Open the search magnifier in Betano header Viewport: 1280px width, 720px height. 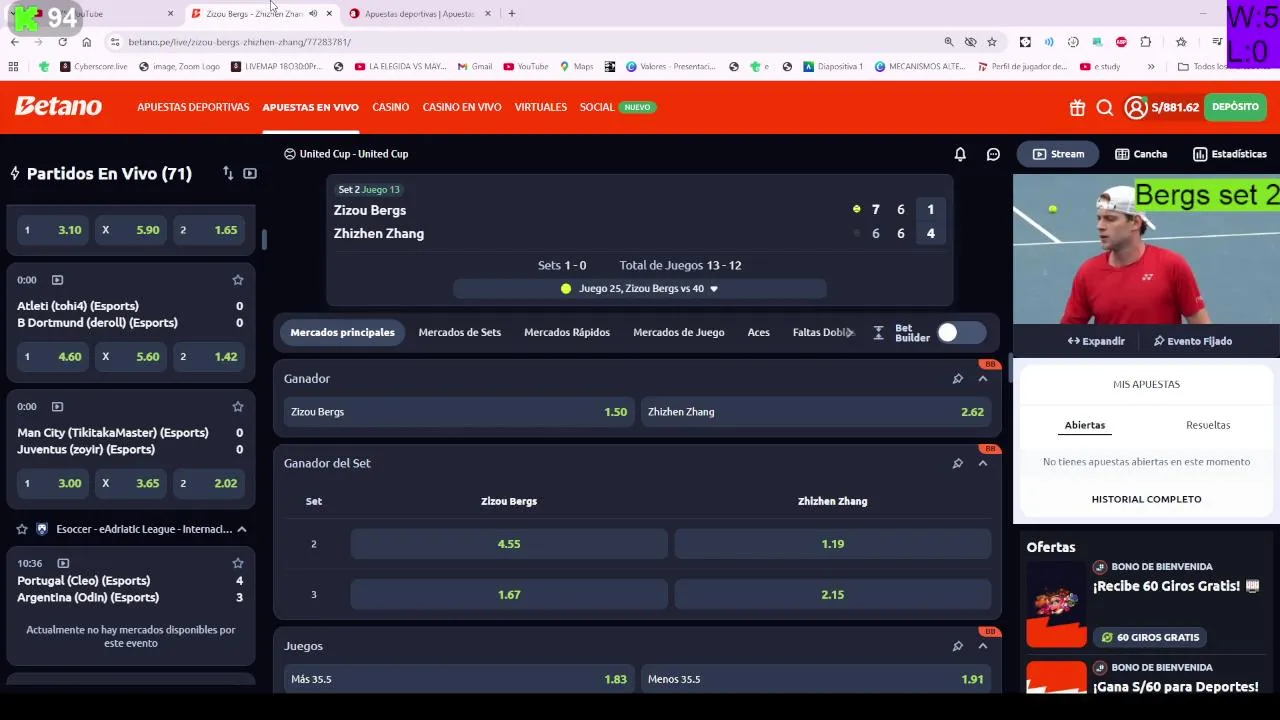coord(1105,107)
